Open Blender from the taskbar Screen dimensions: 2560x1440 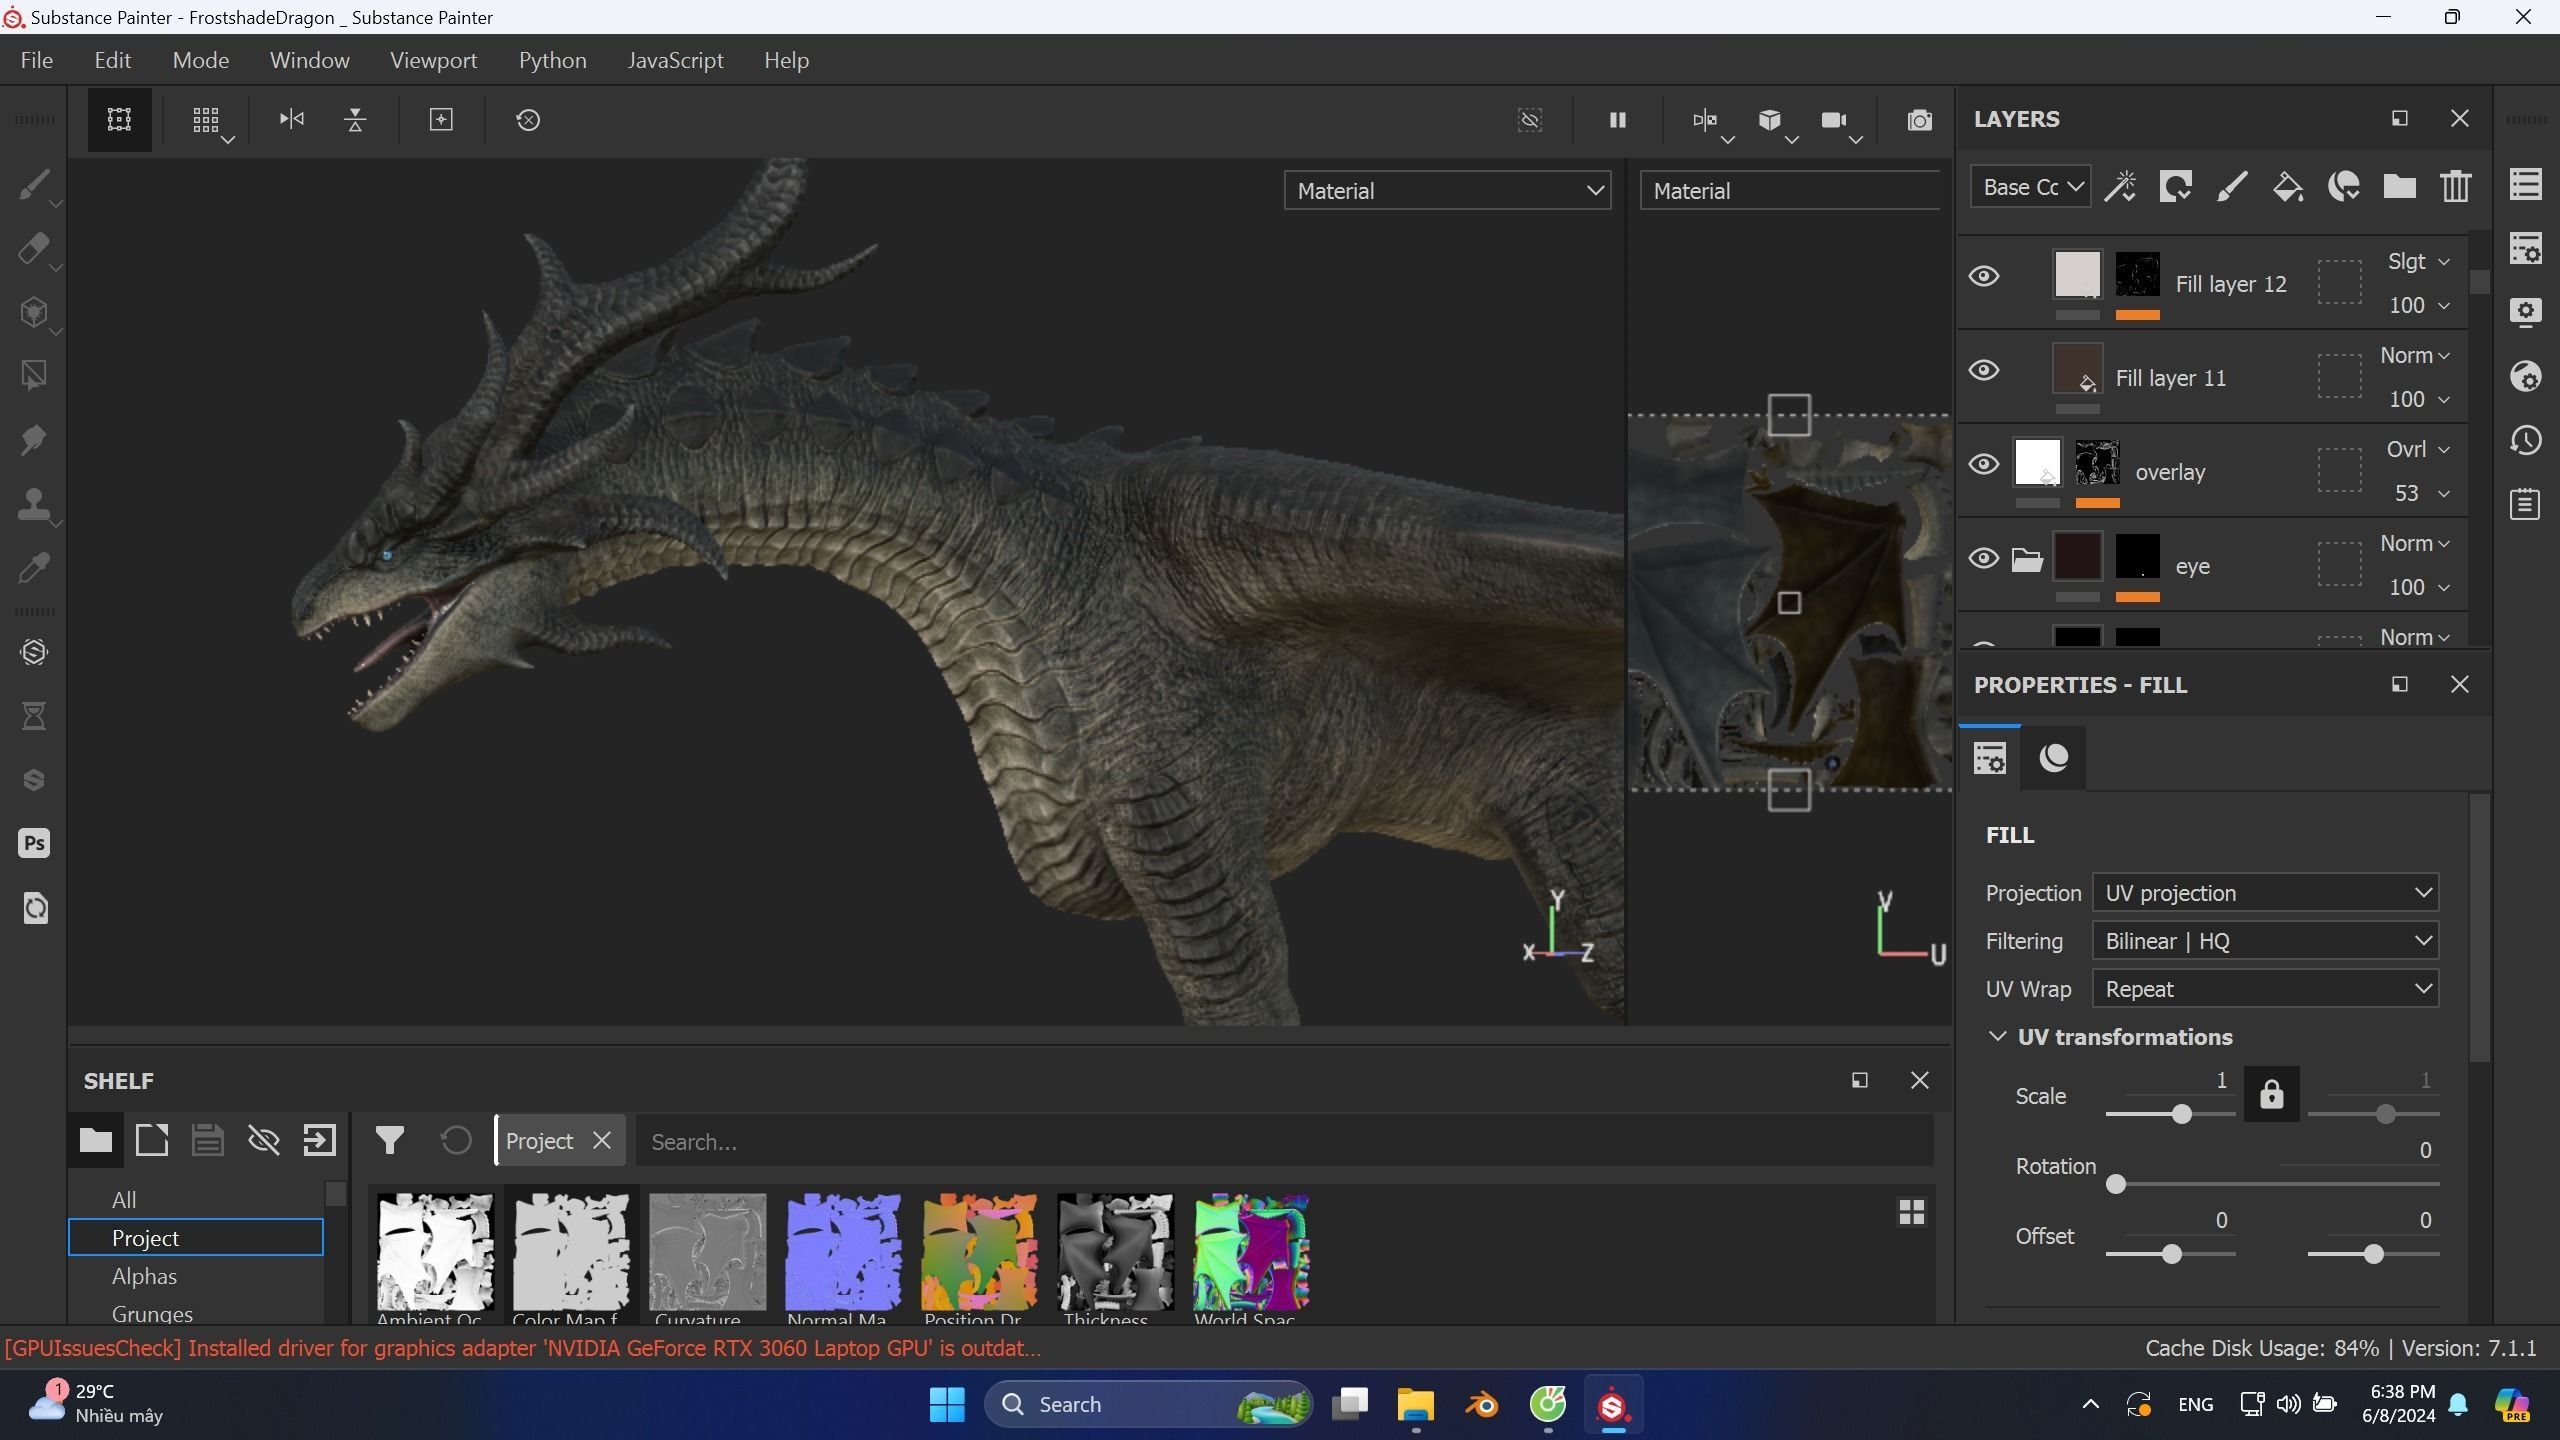point(1481,1404)
